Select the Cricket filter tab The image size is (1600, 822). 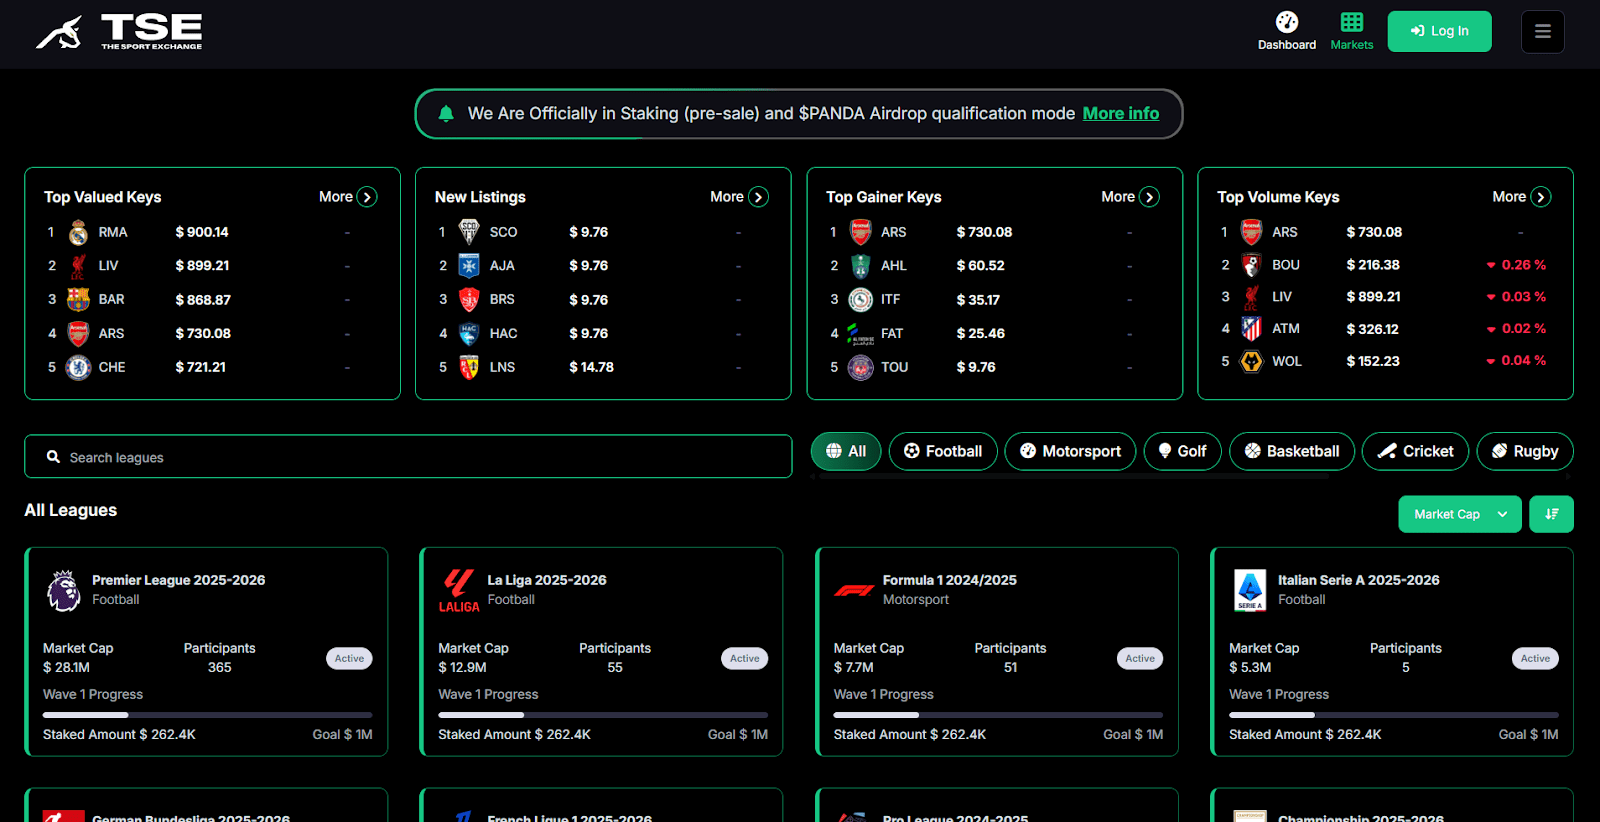click(1414, 451)
